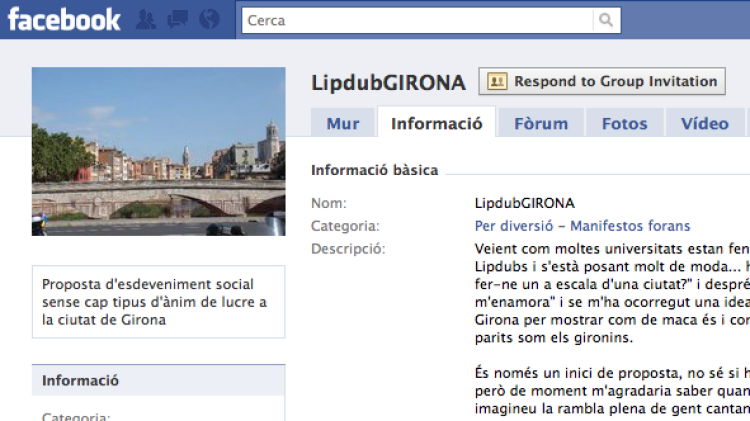Open the Fotos tab
The height and width of the screenshot is (421, 750).
[625, 123]
